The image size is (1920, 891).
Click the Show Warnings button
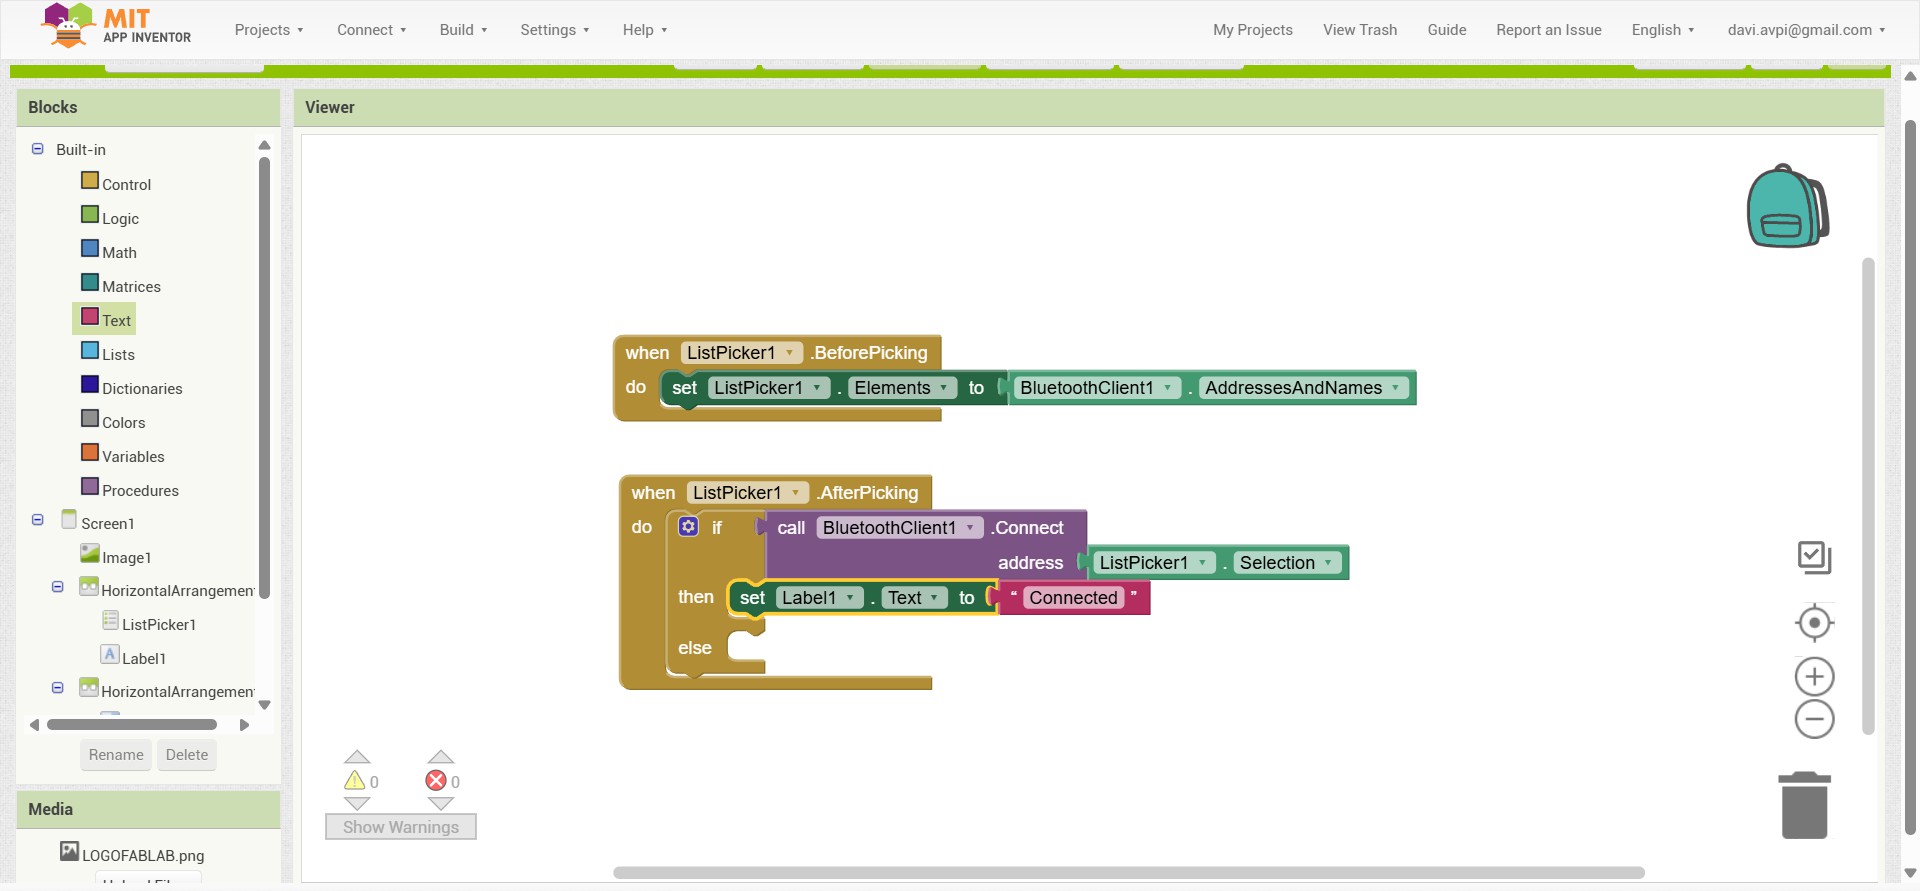(x=401, y=827)
